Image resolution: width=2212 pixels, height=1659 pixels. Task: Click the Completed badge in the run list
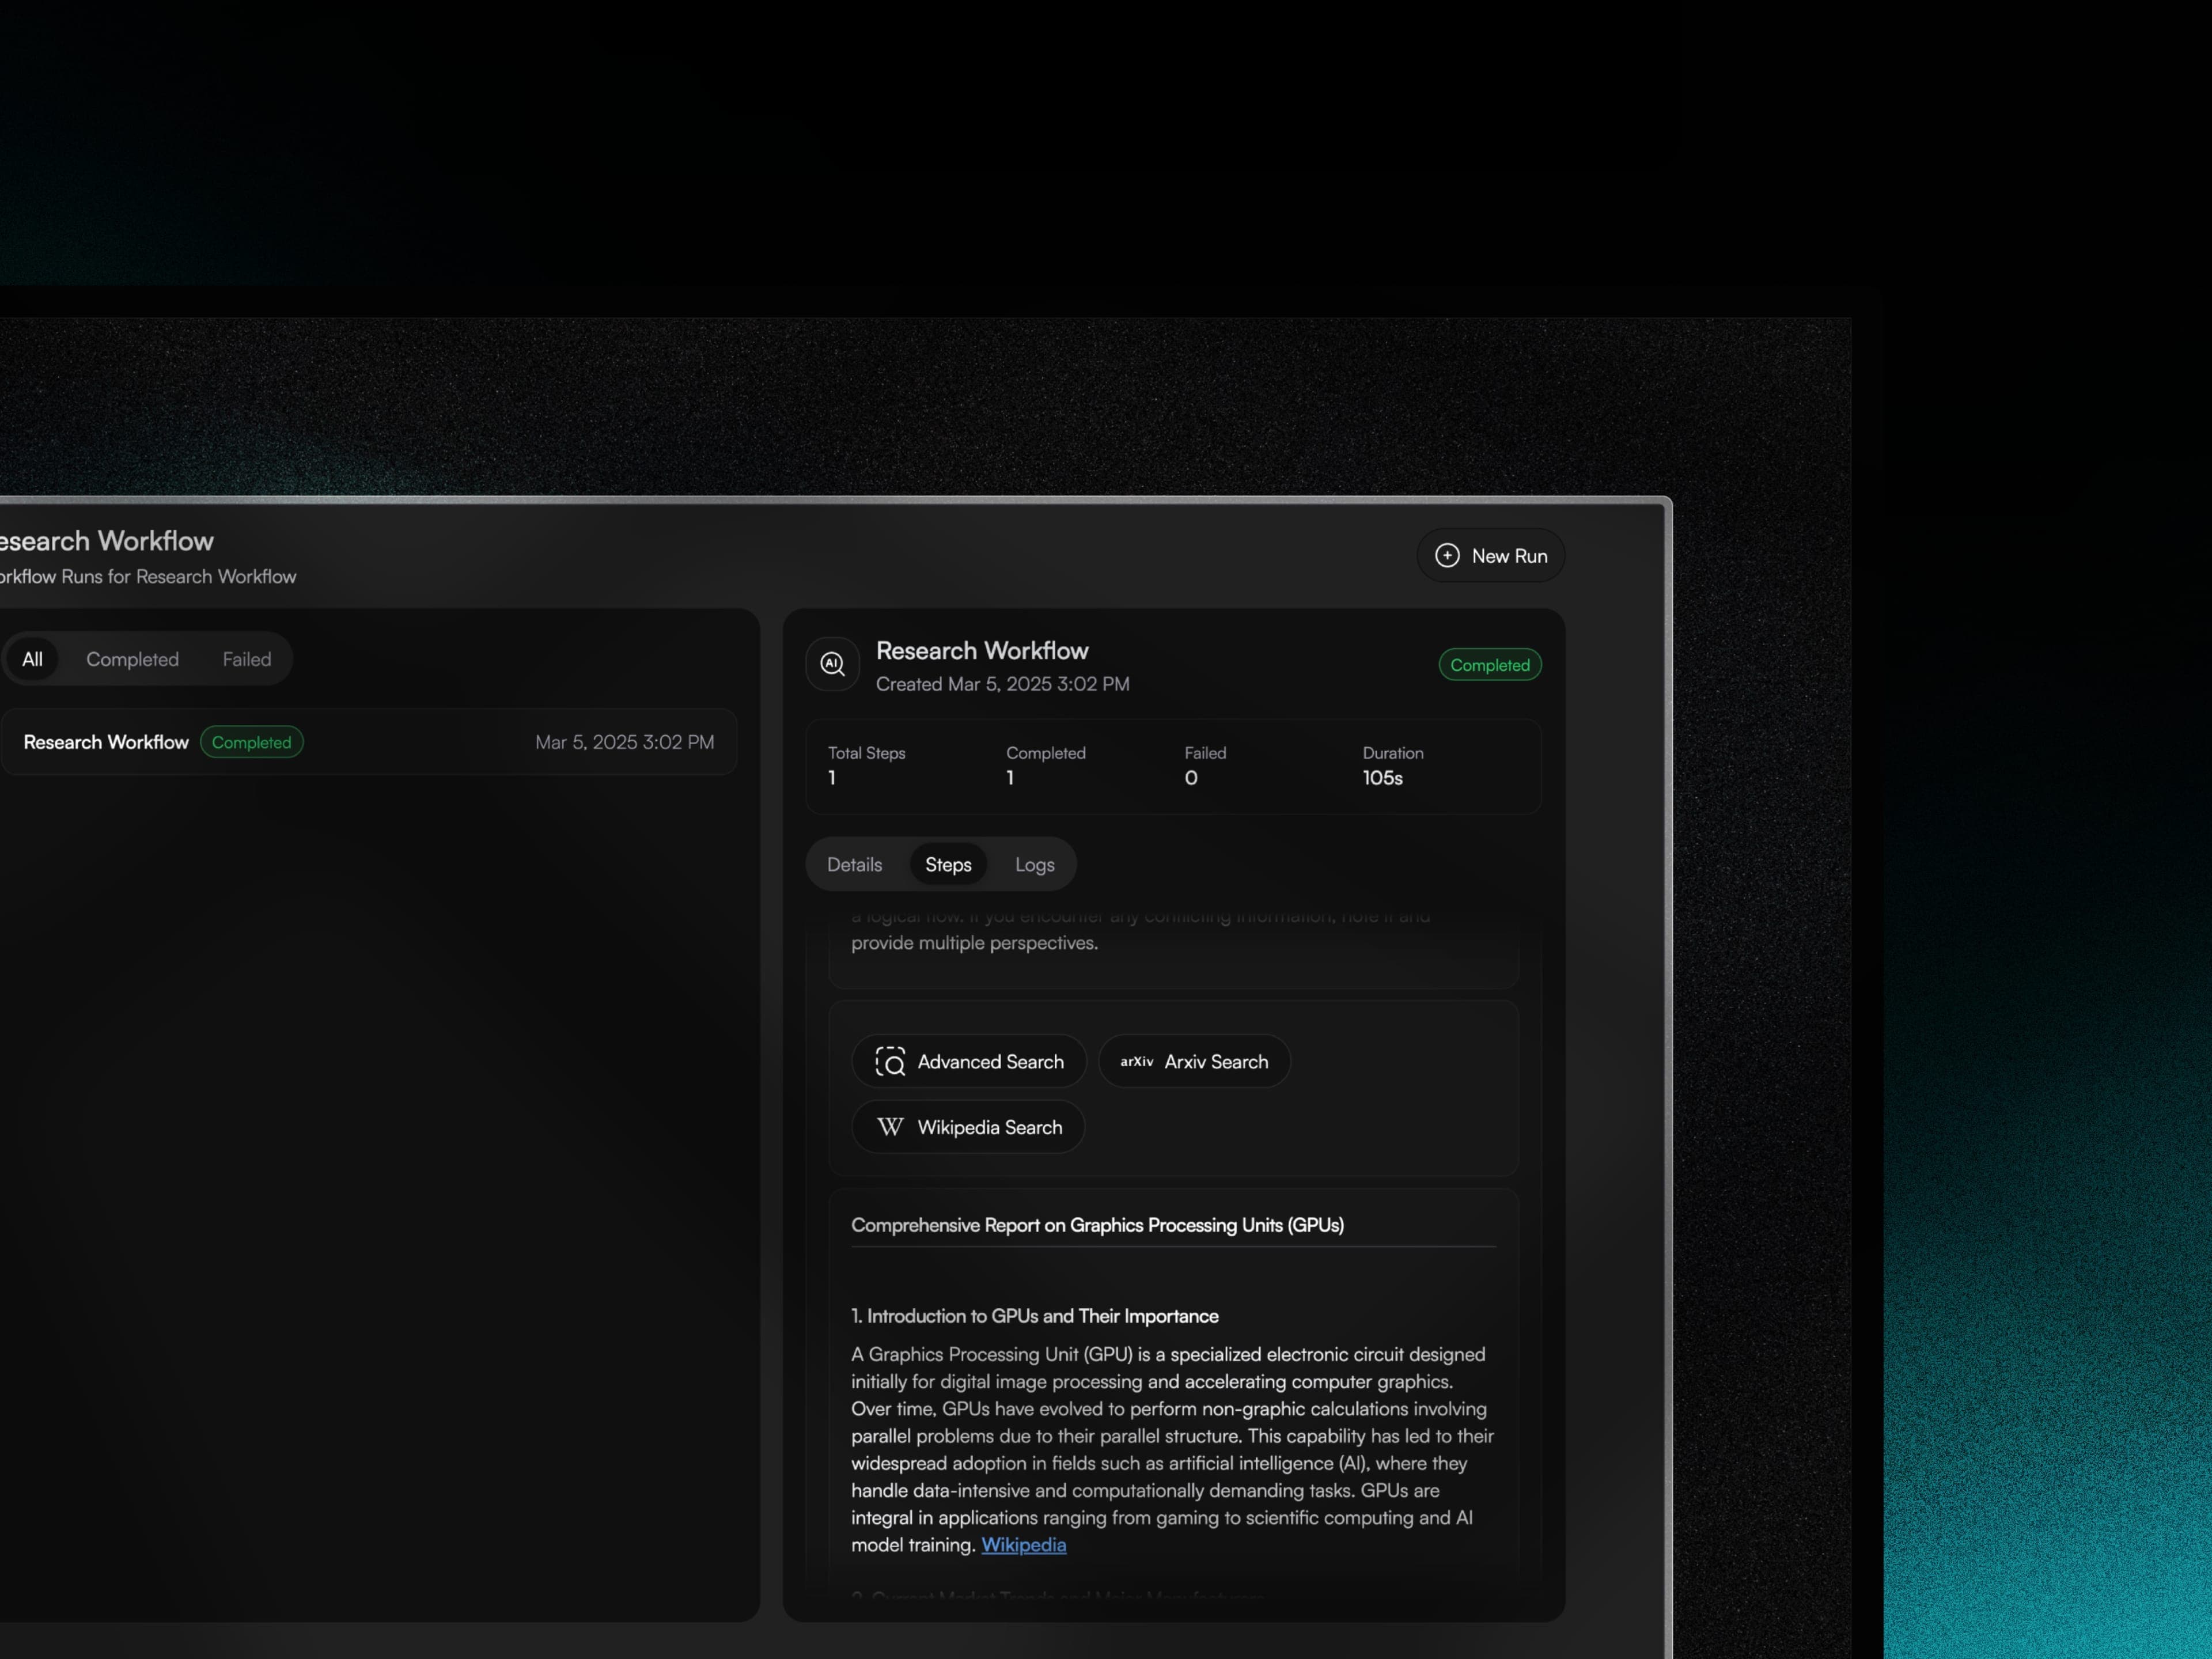coord(252,742)
